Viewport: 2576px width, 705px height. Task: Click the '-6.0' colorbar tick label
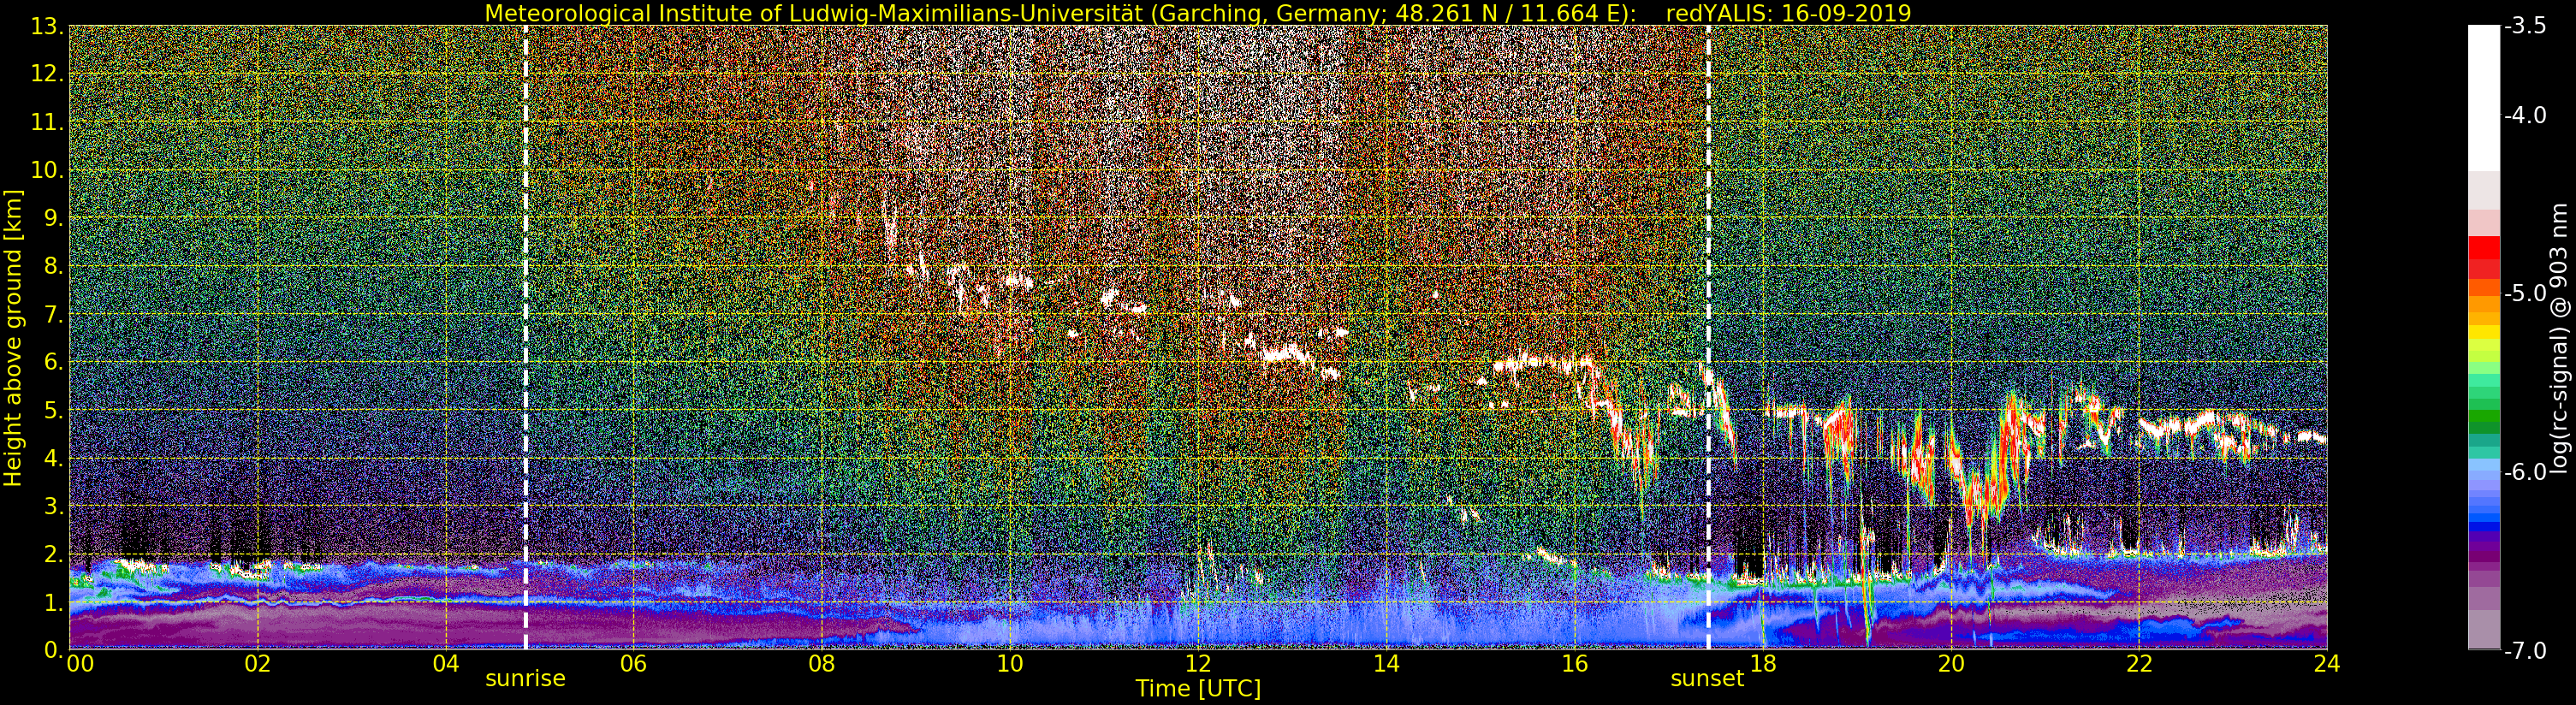(x=2525, y=471)
